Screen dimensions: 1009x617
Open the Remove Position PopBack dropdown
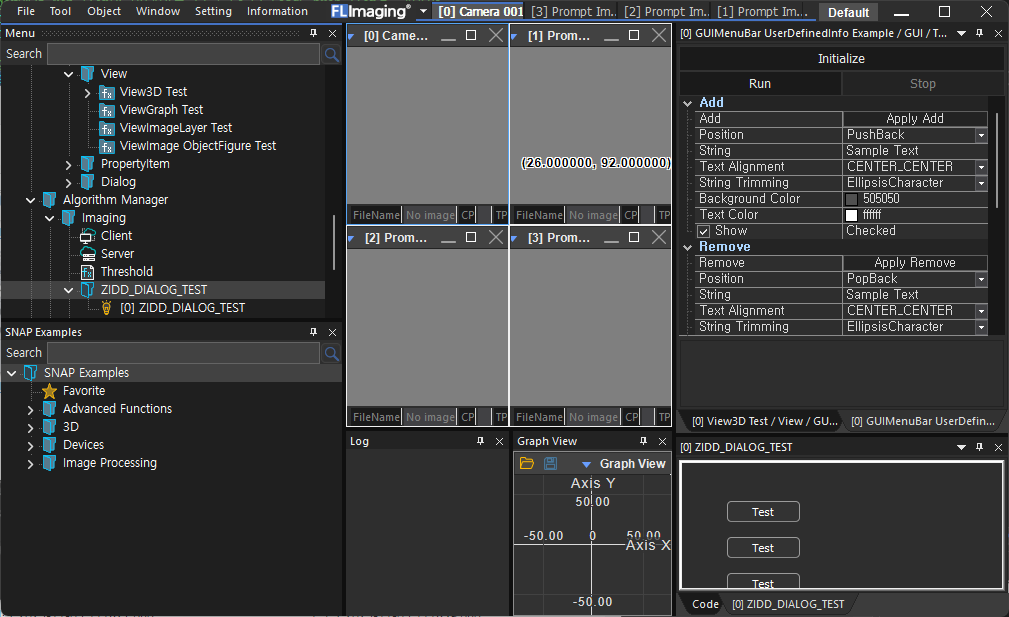click(981, 279)
